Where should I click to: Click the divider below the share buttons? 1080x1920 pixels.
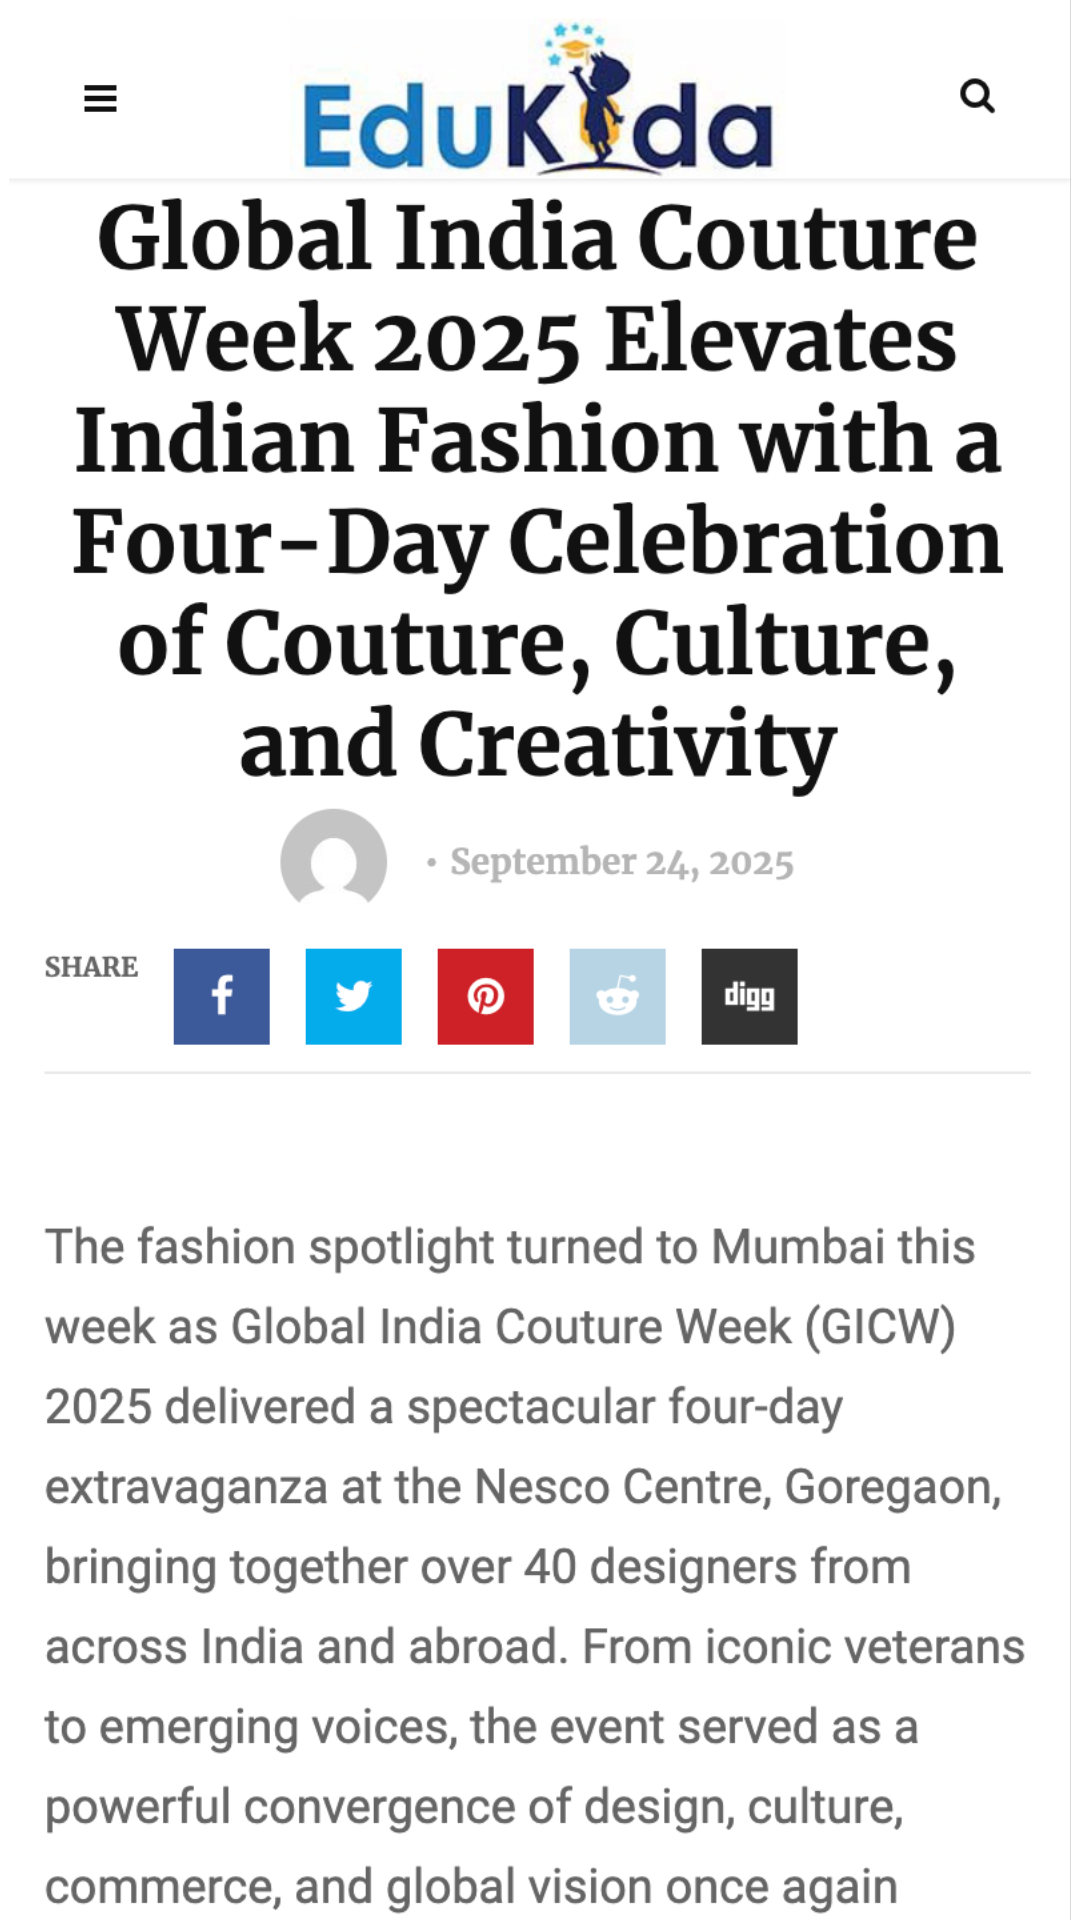[x=538, y=1073]
